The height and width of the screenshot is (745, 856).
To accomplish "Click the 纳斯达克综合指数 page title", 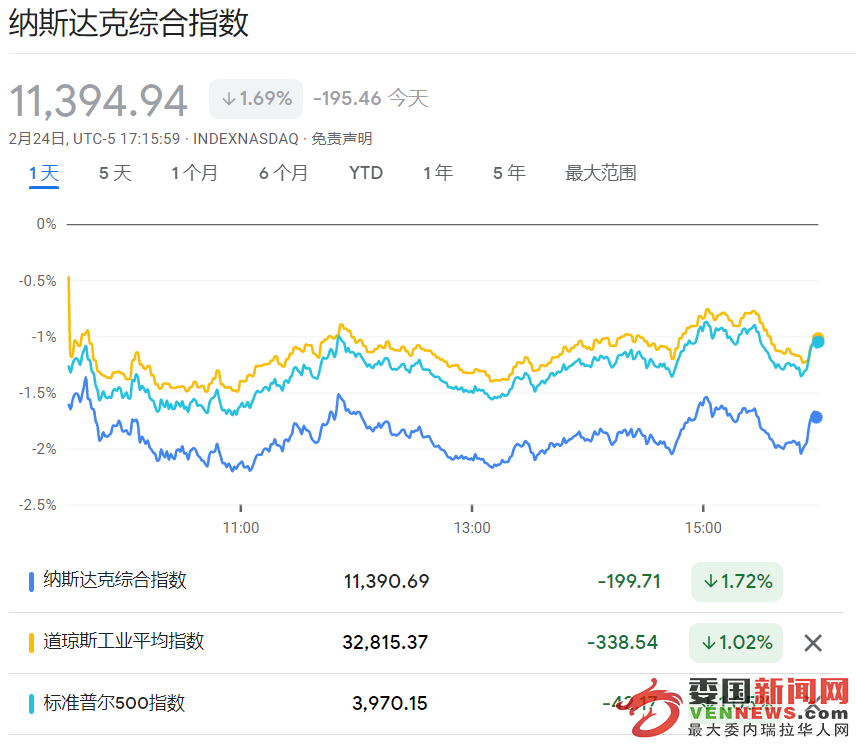I will (x=129, y=23).
